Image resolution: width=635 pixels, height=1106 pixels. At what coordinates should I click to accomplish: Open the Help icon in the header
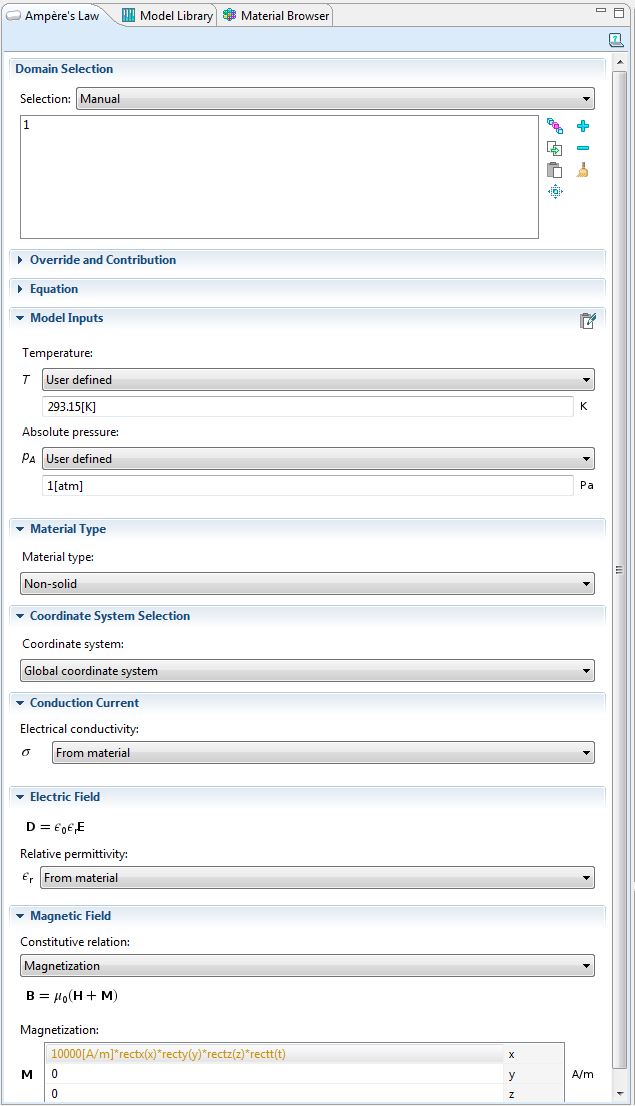pos(616,40)
